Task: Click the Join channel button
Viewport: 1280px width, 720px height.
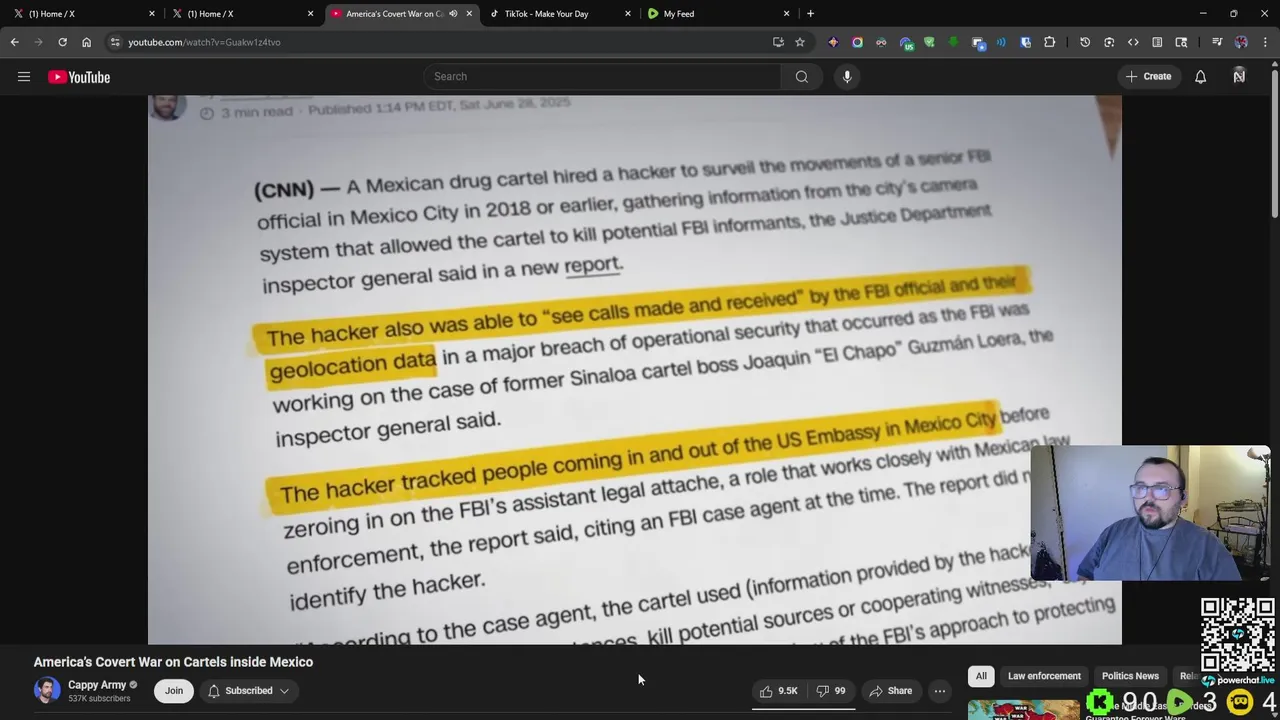Action: pyautogui.click(x=174, y=691)
